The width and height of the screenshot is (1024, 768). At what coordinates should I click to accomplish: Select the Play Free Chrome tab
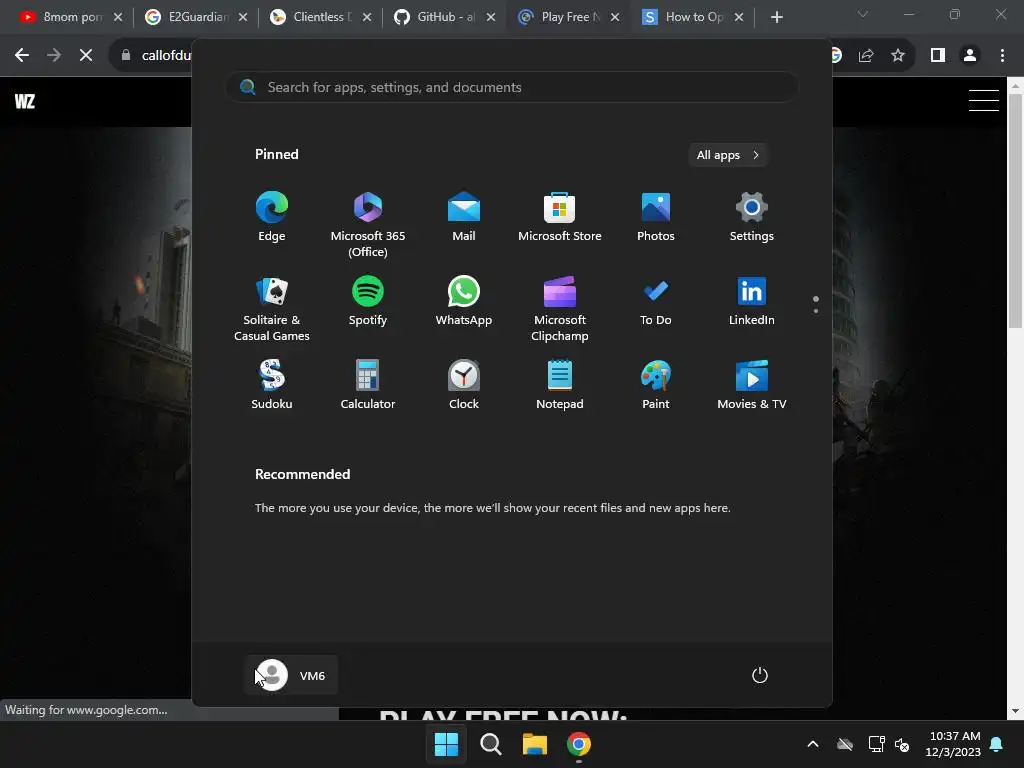coord(568,17)
